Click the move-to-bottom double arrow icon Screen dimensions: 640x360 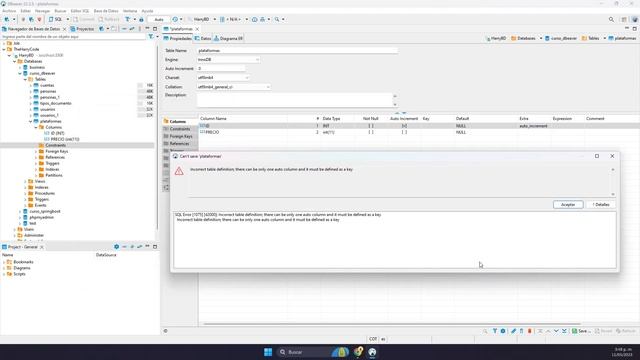point(564,331)
